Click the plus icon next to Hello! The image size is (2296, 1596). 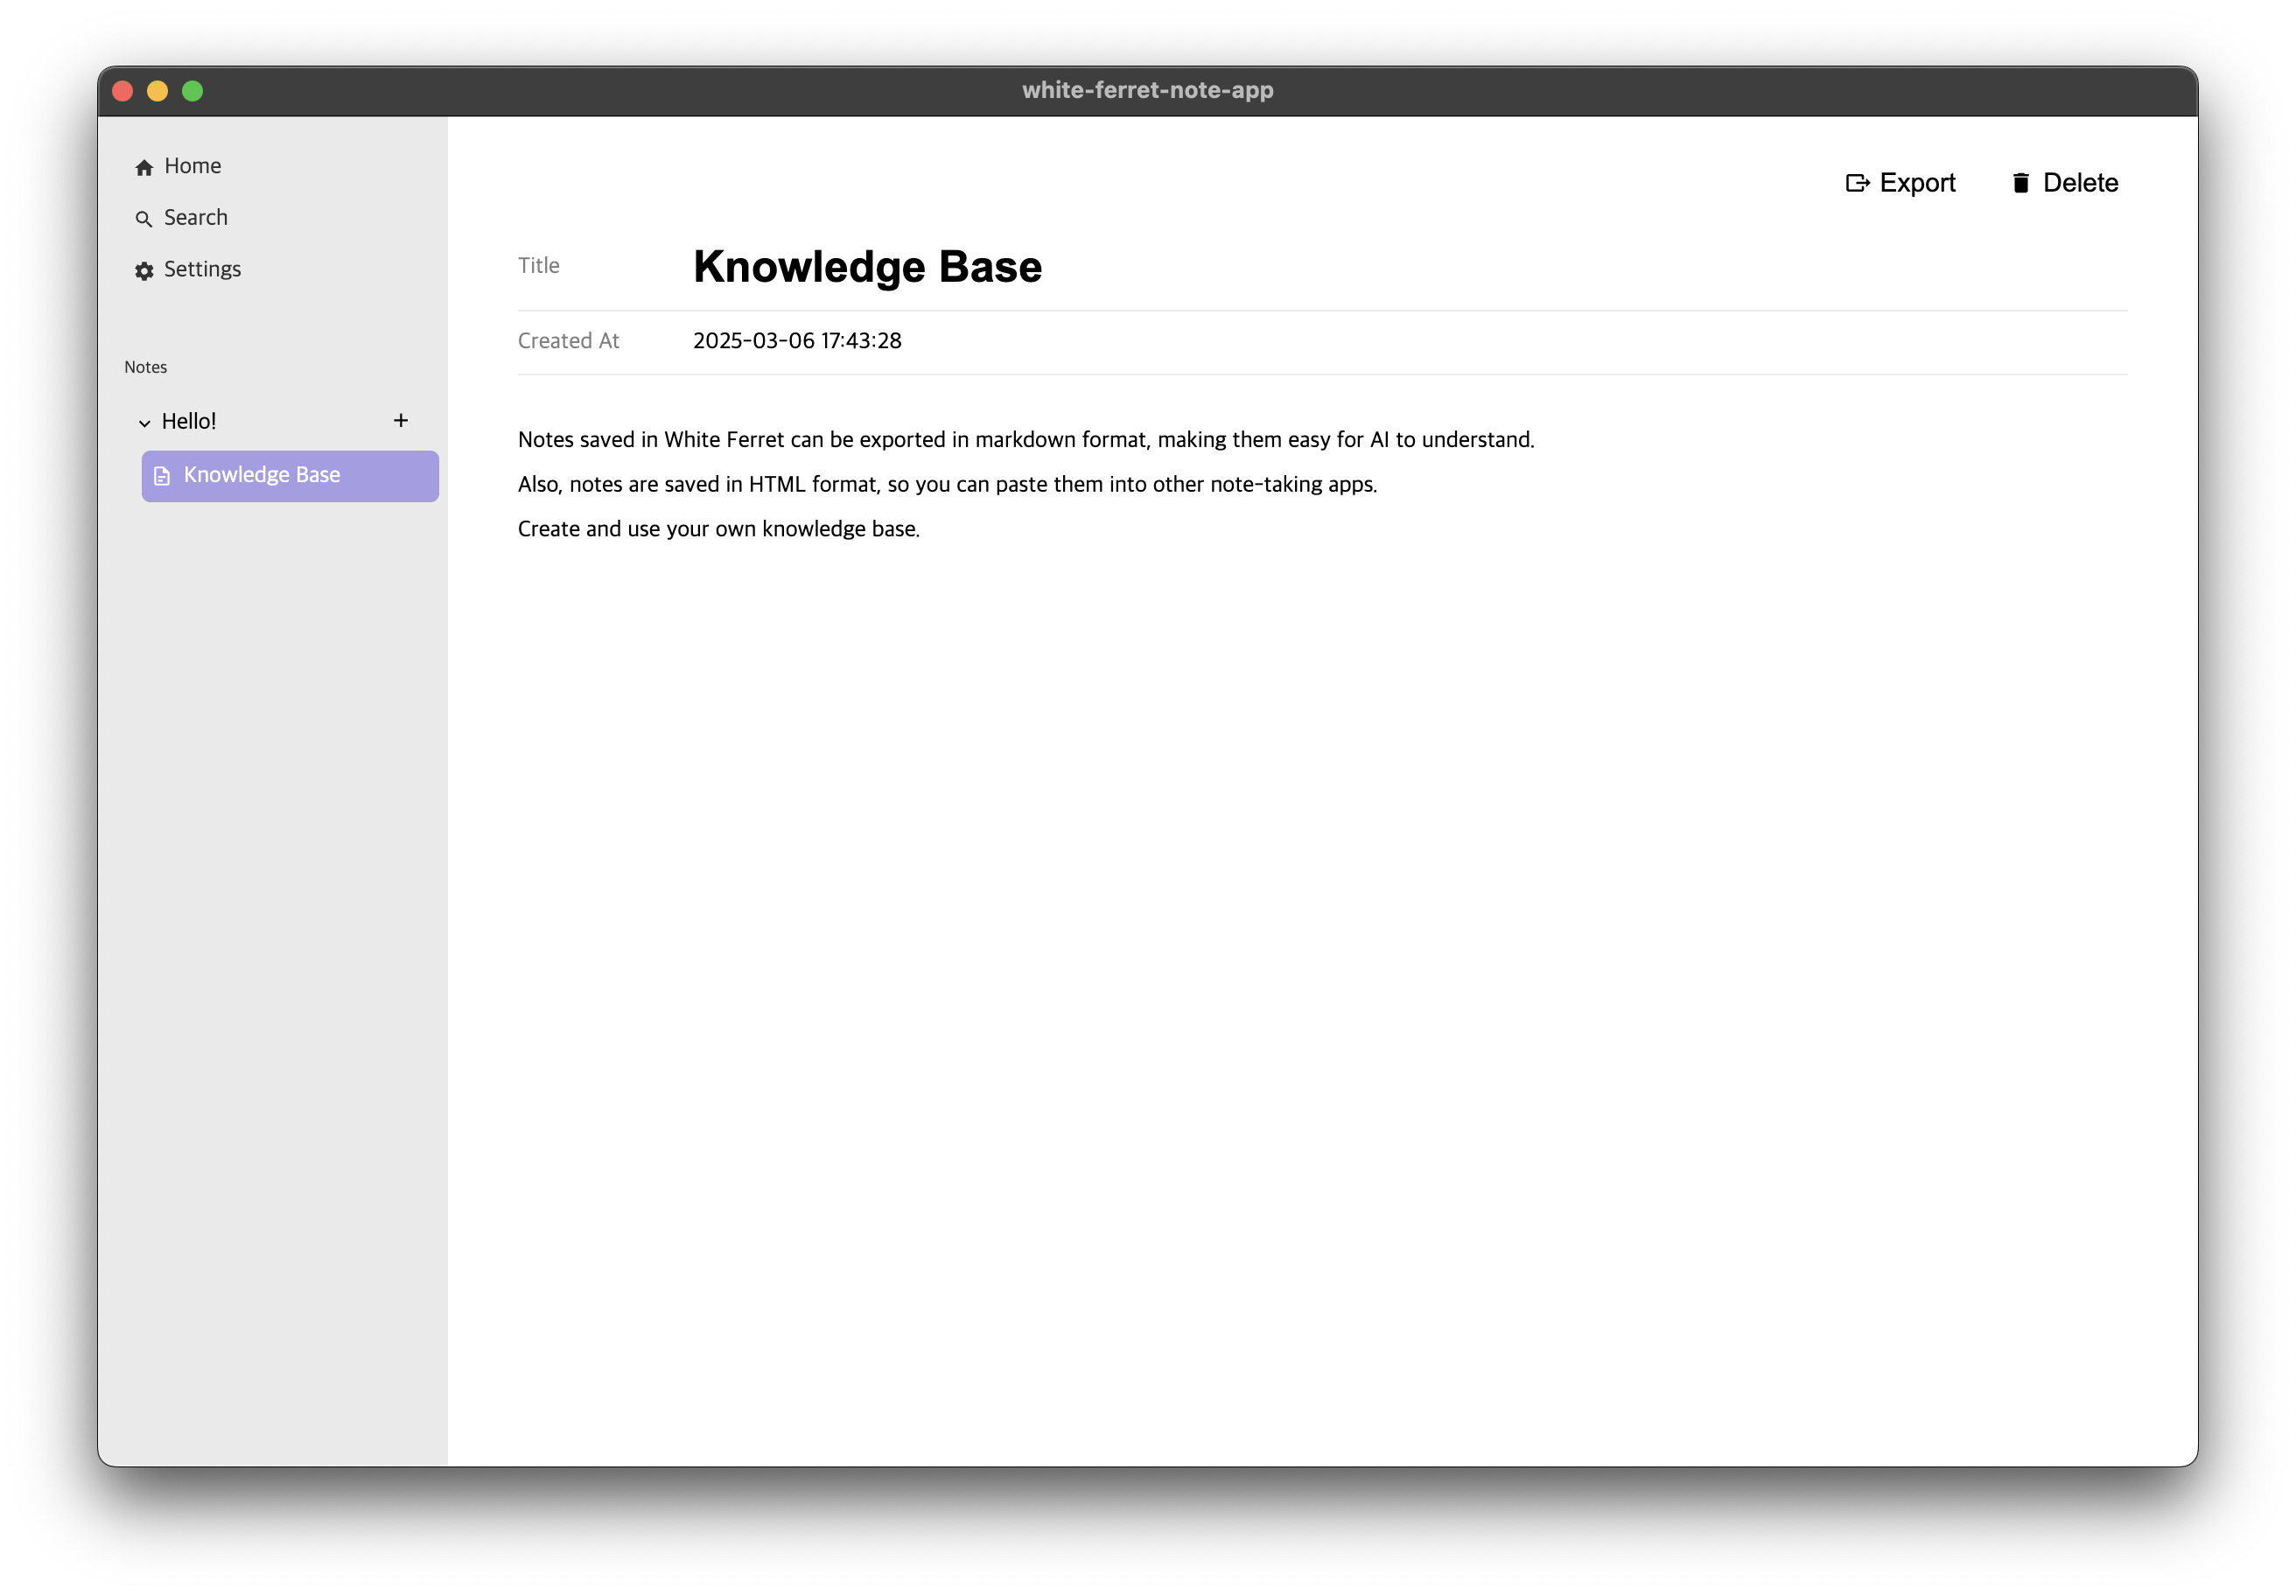(x=401, y=421)
